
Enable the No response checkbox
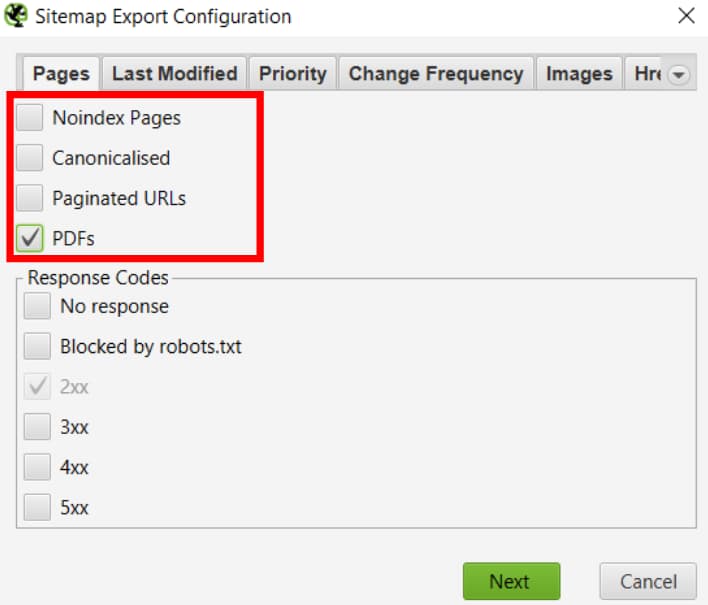pos(37,306)
